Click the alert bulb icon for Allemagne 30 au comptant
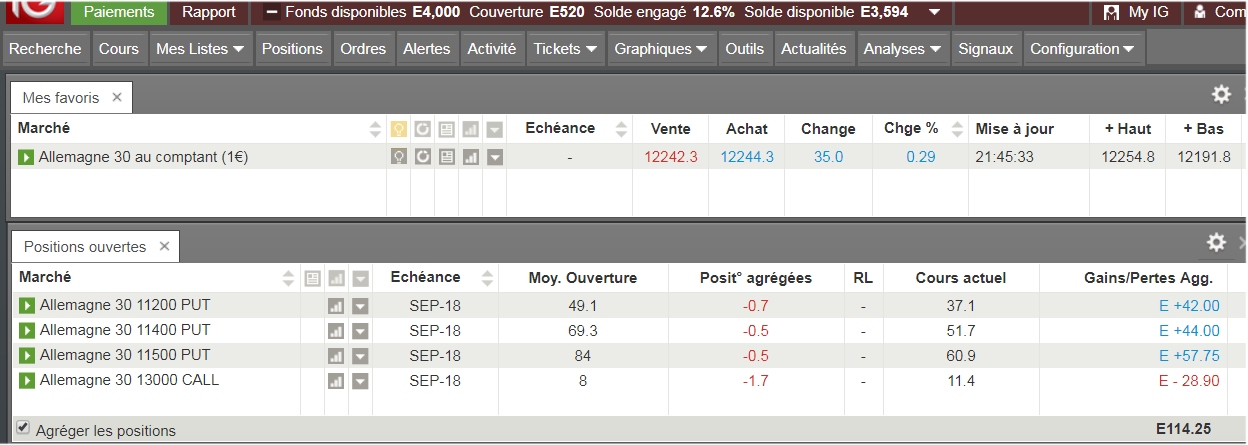Screen dimensions: 1248x445 point(399,157)
